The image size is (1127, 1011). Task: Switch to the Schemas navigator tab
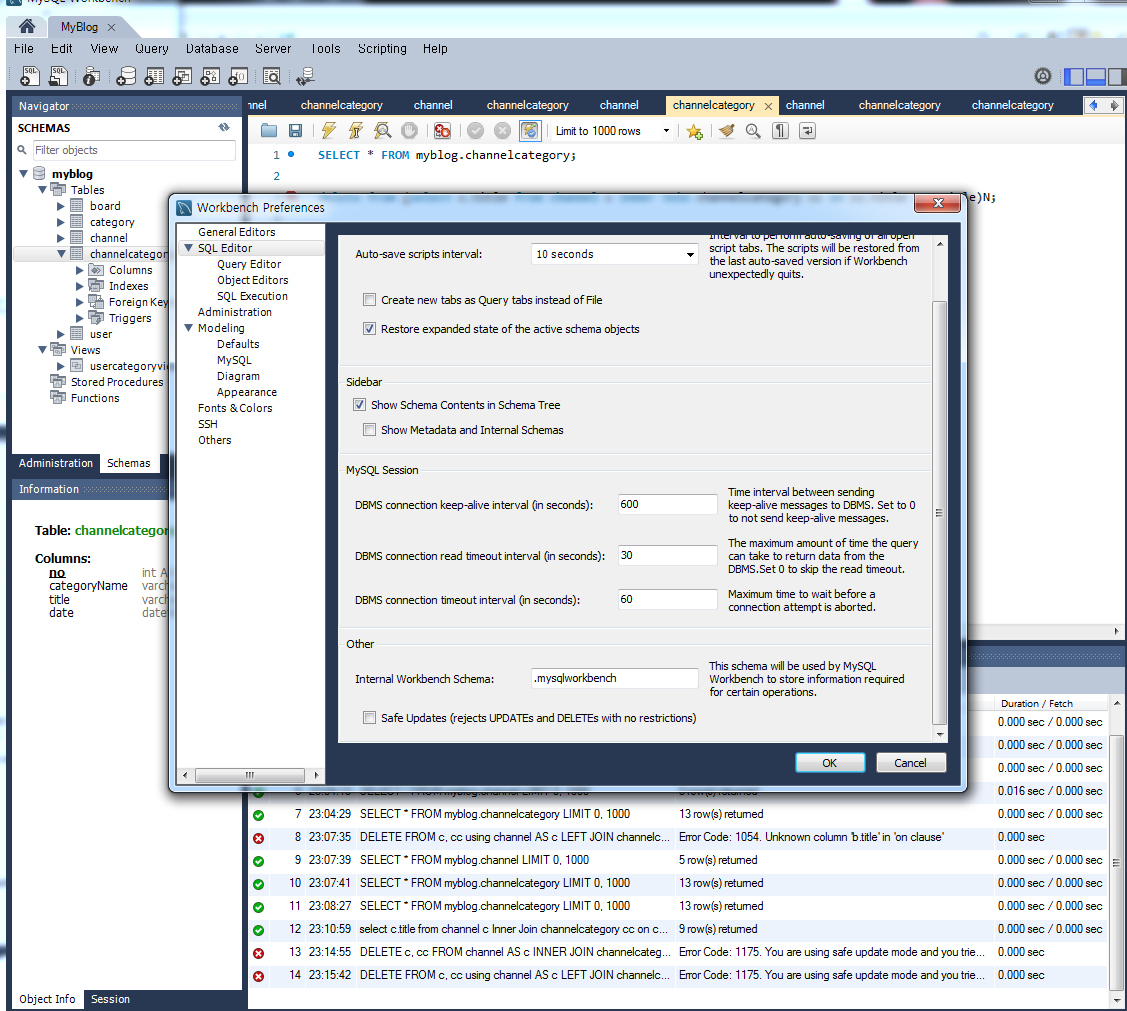tap(129, 463)
